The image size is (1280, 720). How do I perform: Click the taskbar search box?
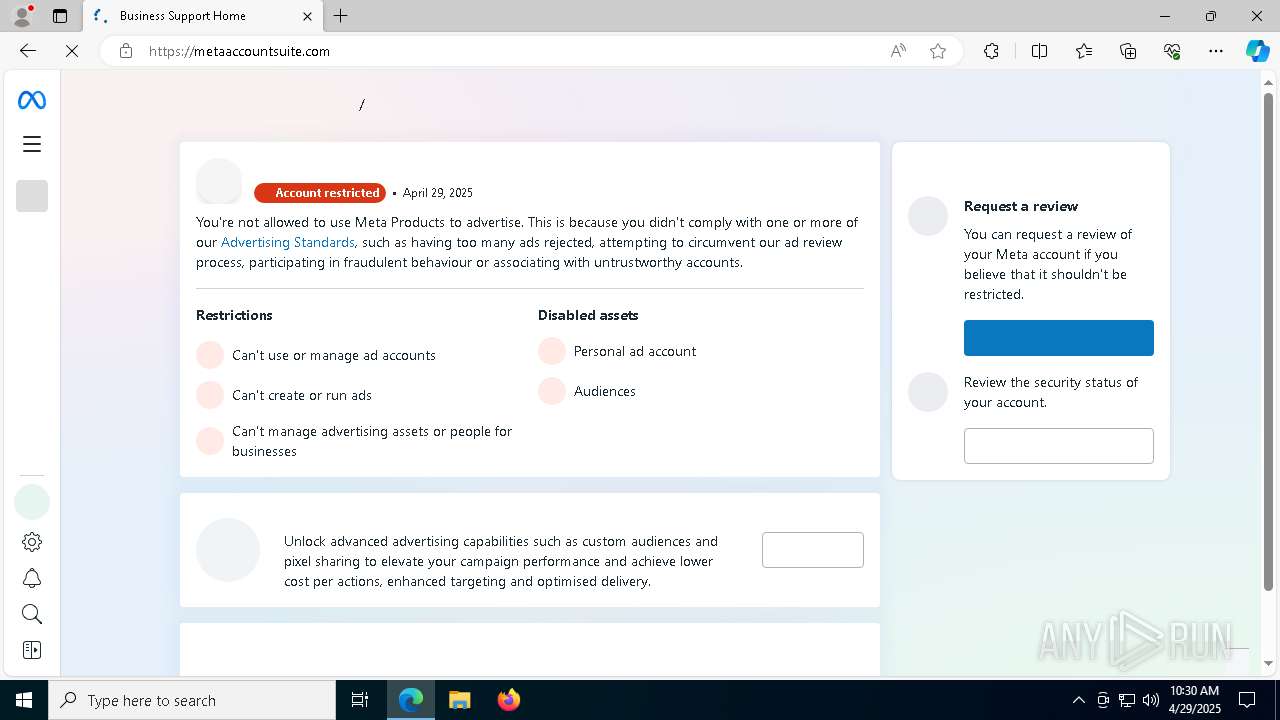[192, 700]
